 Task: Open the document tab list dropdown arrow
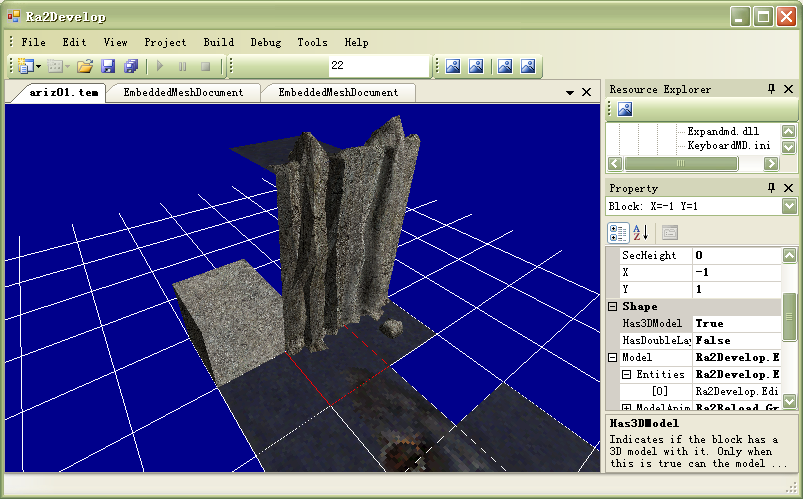pyautogui.click(x=570, y=92)
